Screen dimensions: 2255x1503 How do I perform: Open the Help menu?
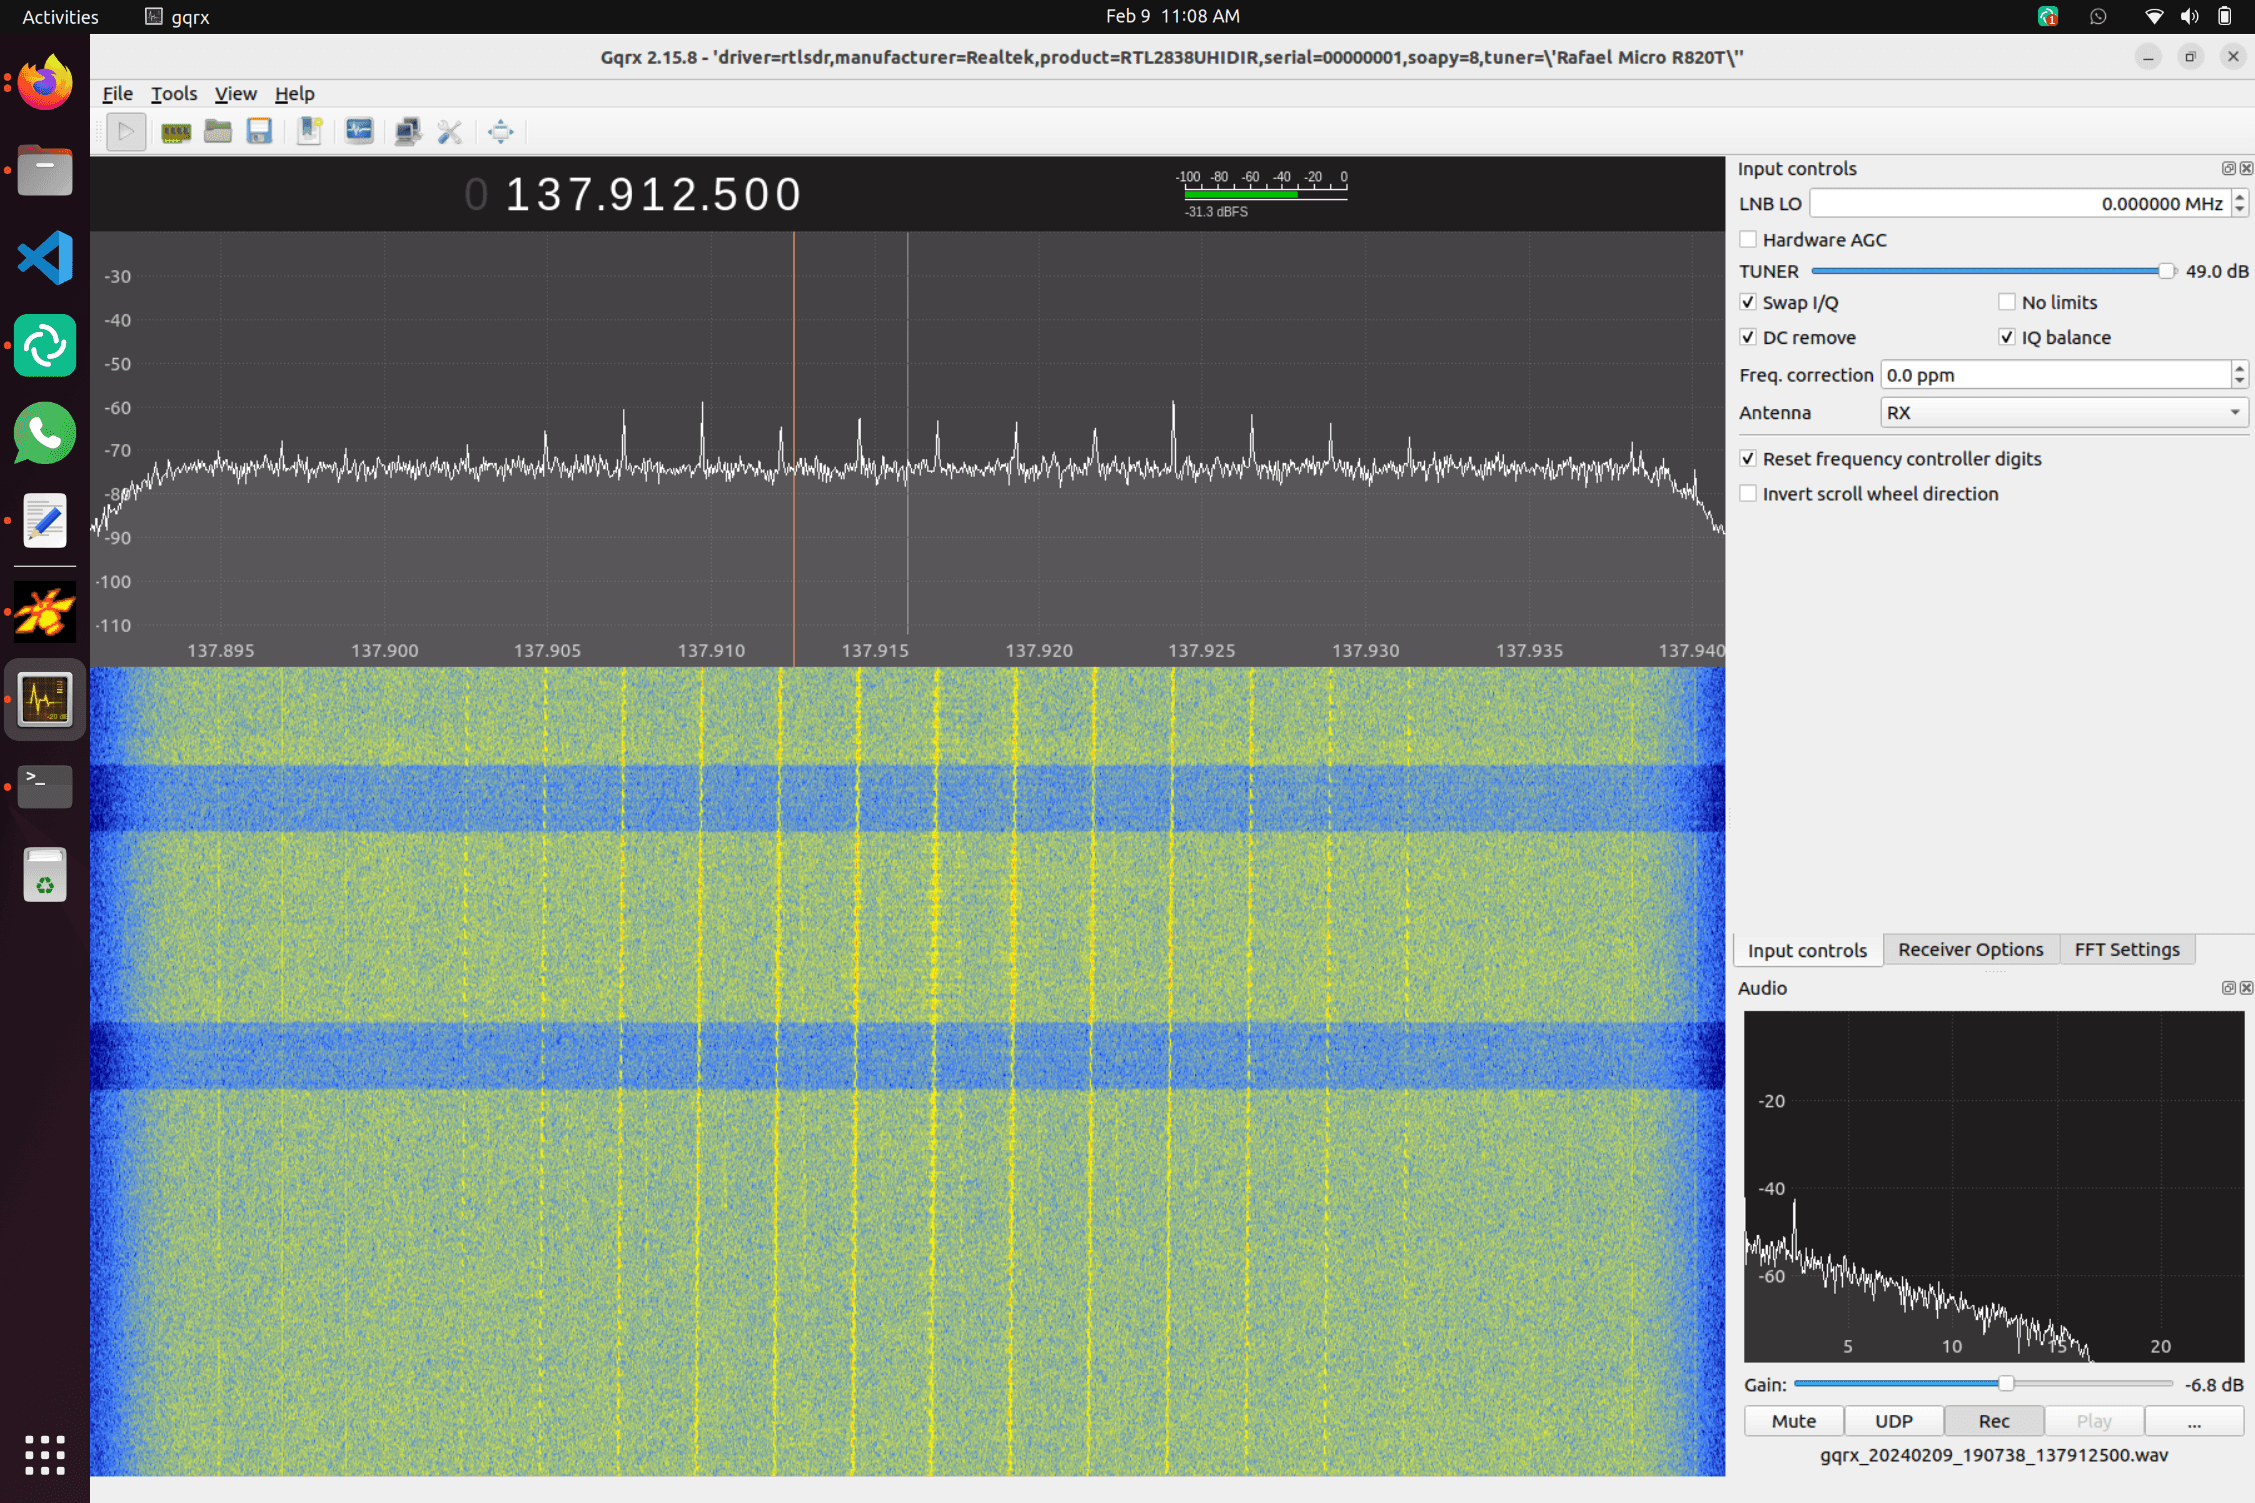(294, 93)
